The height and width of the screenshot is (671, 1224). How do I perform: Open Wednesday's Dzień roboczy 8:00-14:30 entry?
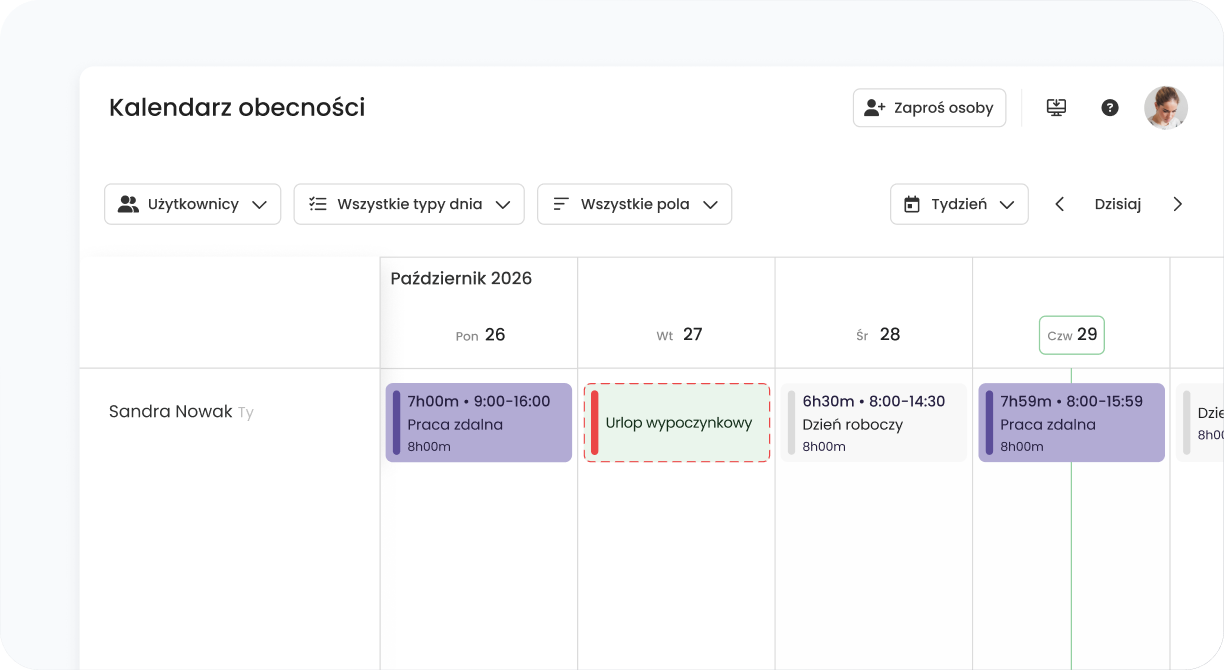click(874, 423)
